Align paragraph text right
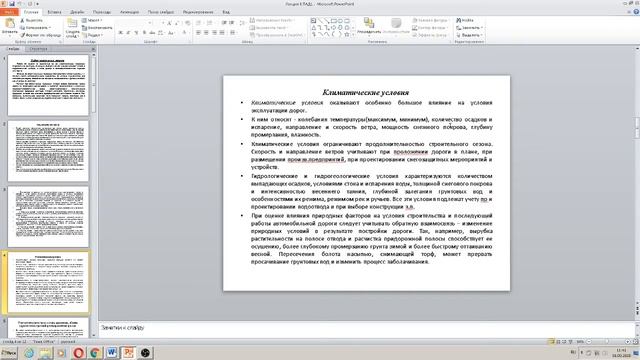 (x=214, y=32)
